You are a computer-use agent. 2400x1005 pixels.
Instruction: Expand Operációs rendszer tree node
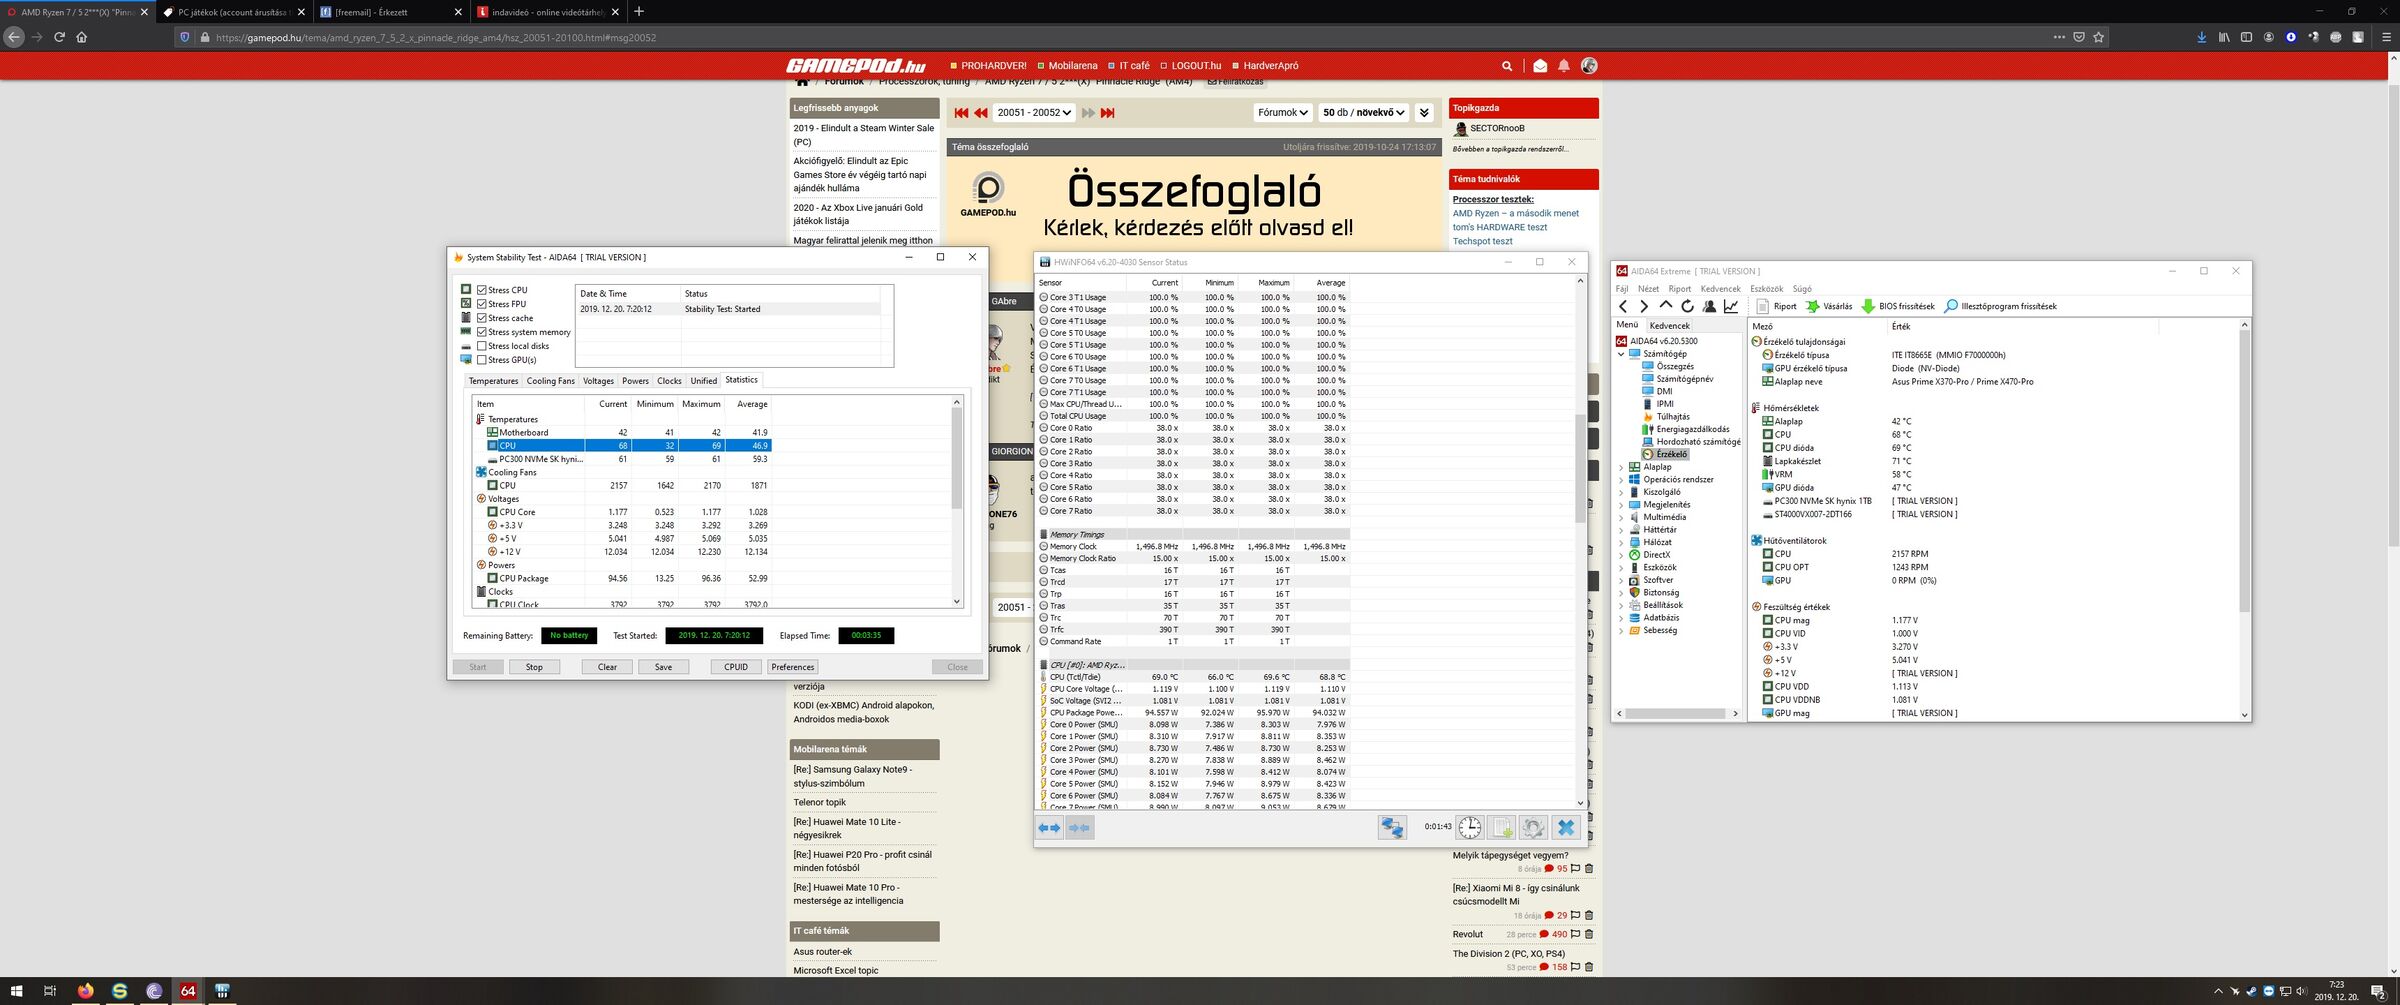1621,480
